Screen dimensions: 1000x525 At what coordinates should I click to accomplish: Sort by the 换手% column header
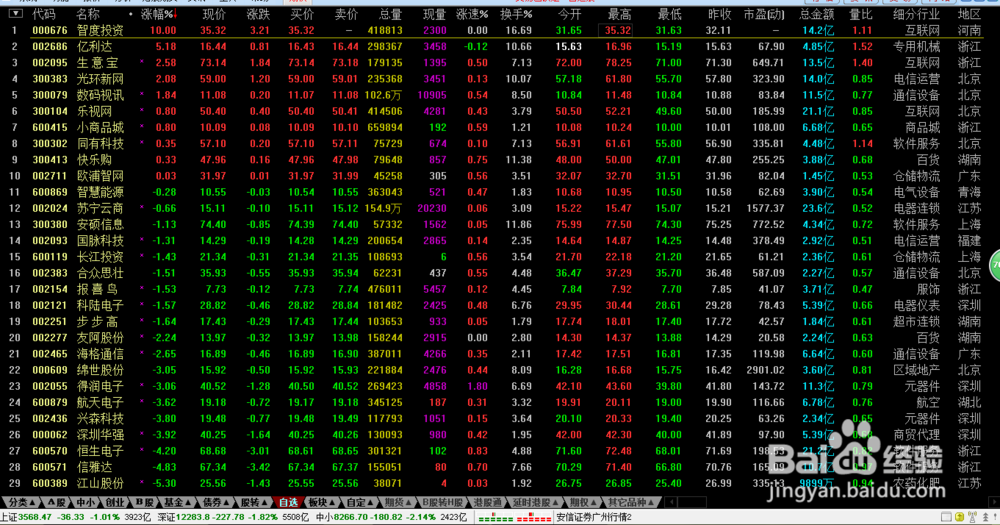click(x=516, y=13)
